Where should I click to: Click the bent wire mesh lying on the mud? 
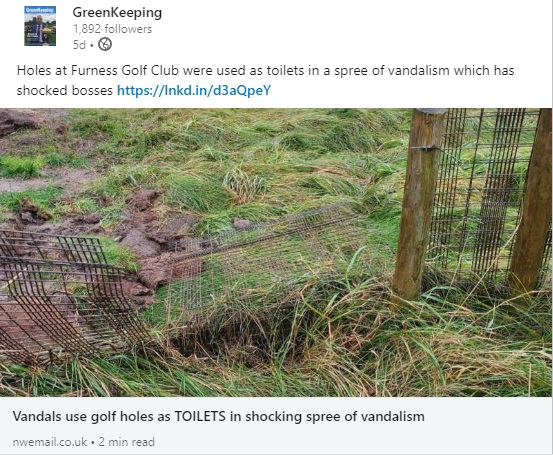click(65, 293)
